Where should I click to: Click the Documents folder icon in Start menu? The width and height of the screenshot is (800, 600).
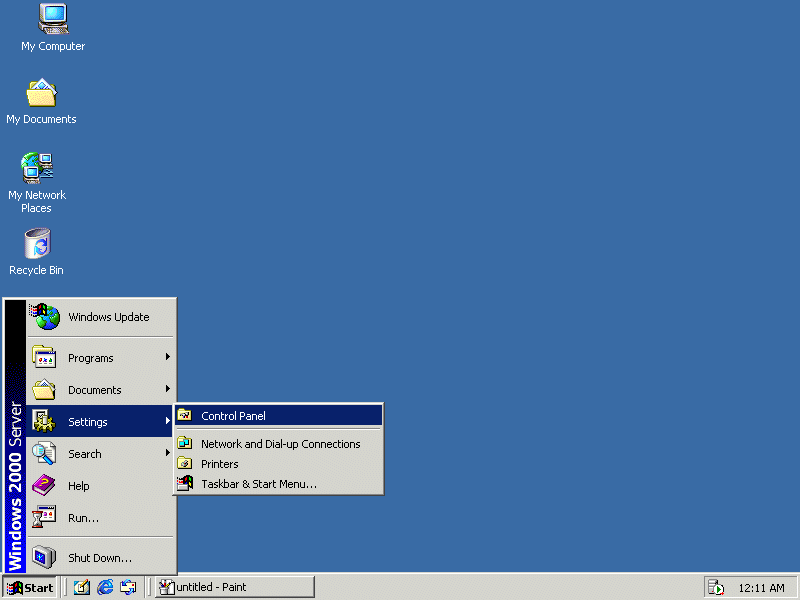(x=44, y=389)
